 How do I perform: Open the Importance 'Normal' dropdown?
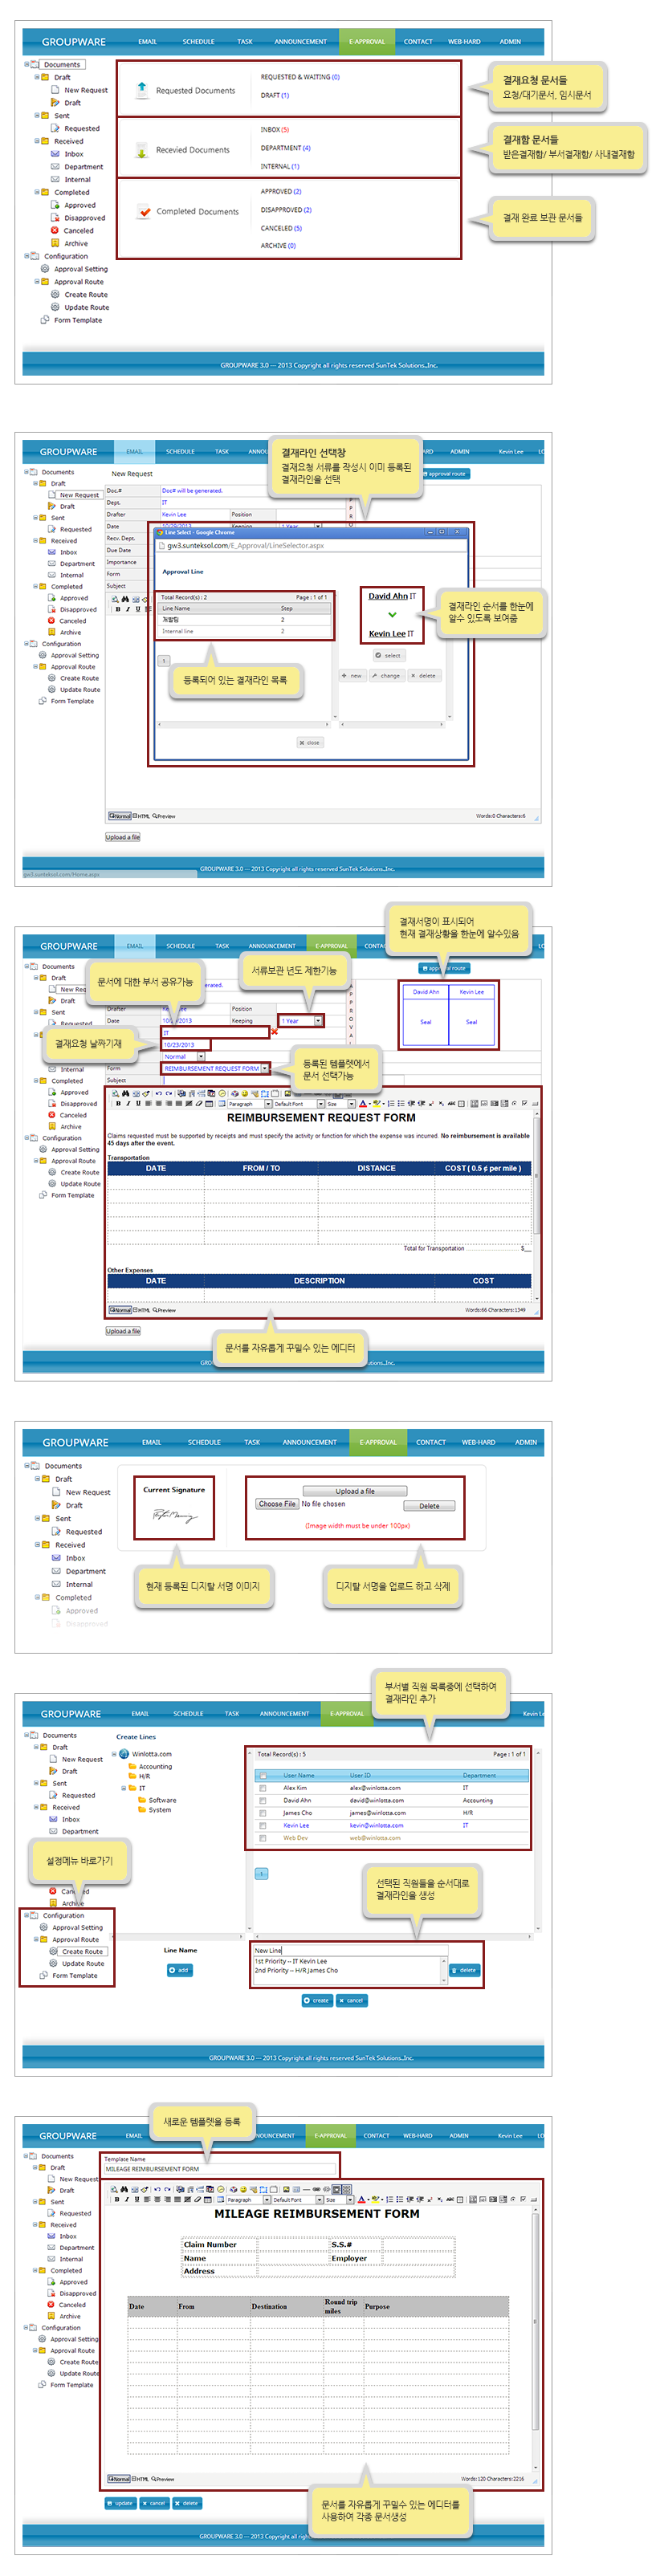(201, 1056)
